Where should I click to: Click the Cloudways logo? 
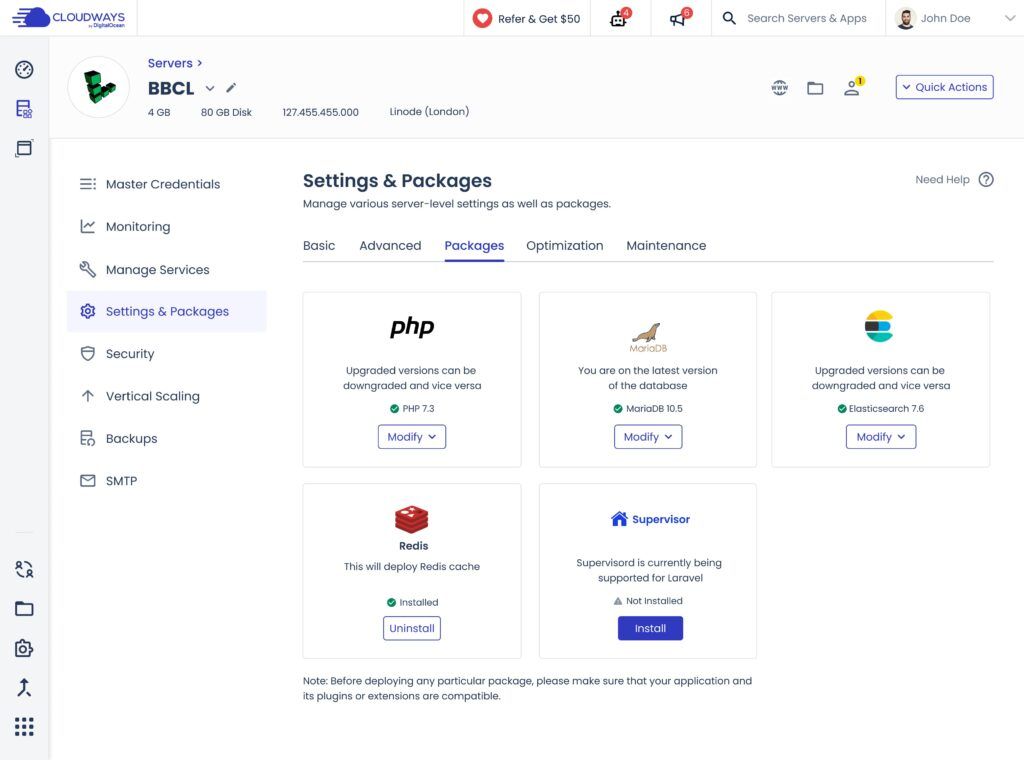[x=69, y=18]
